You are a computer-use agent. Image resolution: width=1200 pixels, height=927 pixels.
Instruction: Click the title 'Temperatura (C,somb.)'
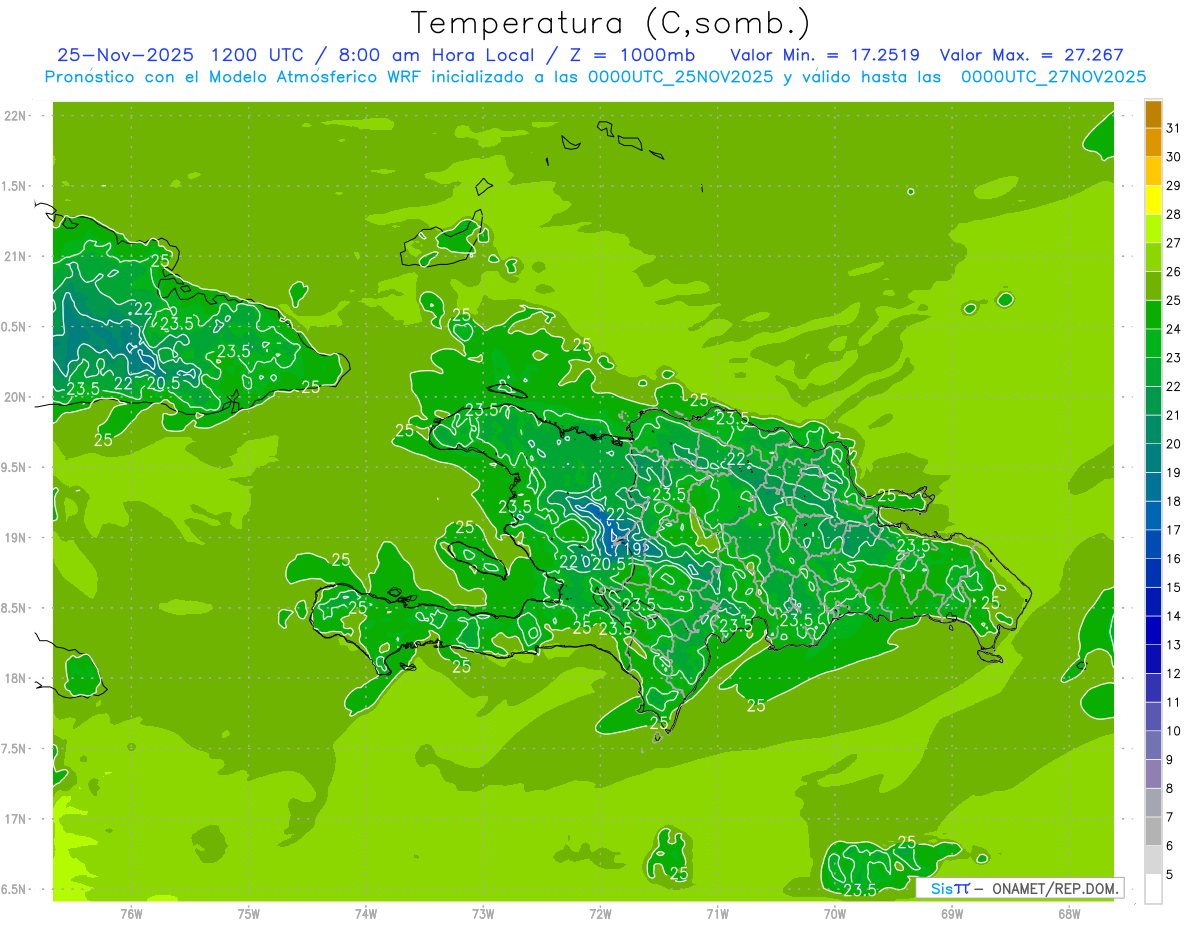611,23
